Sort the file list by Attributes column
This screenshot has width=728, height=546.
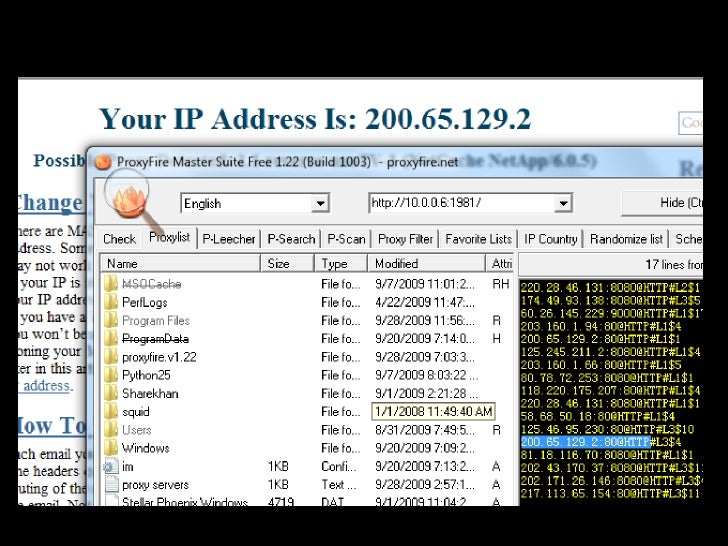(x=500, y=263)
